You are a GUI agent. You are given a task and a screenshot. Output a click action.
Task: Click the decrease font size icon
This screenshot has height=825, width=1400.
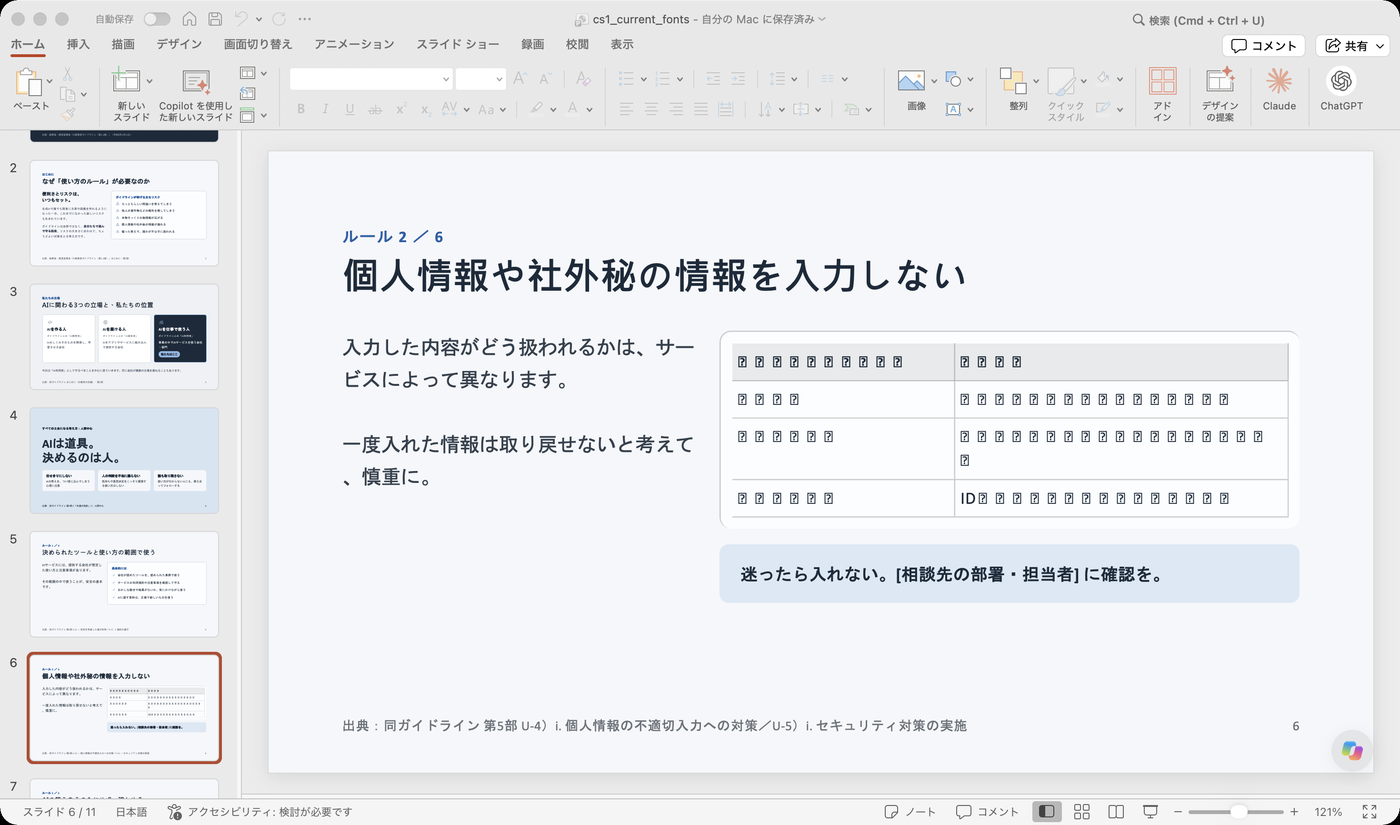(x=547, y=79)
